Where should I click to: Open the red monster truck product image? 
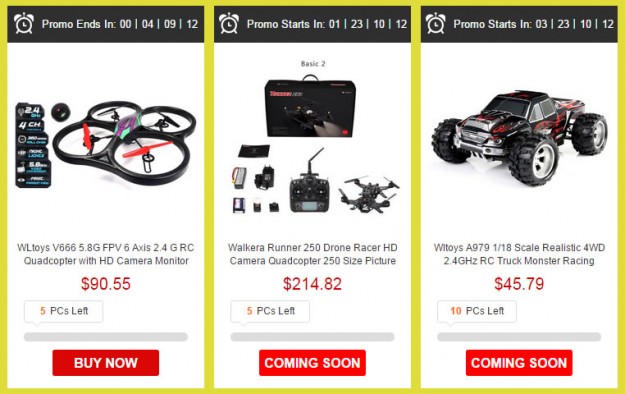pos(519,138)
